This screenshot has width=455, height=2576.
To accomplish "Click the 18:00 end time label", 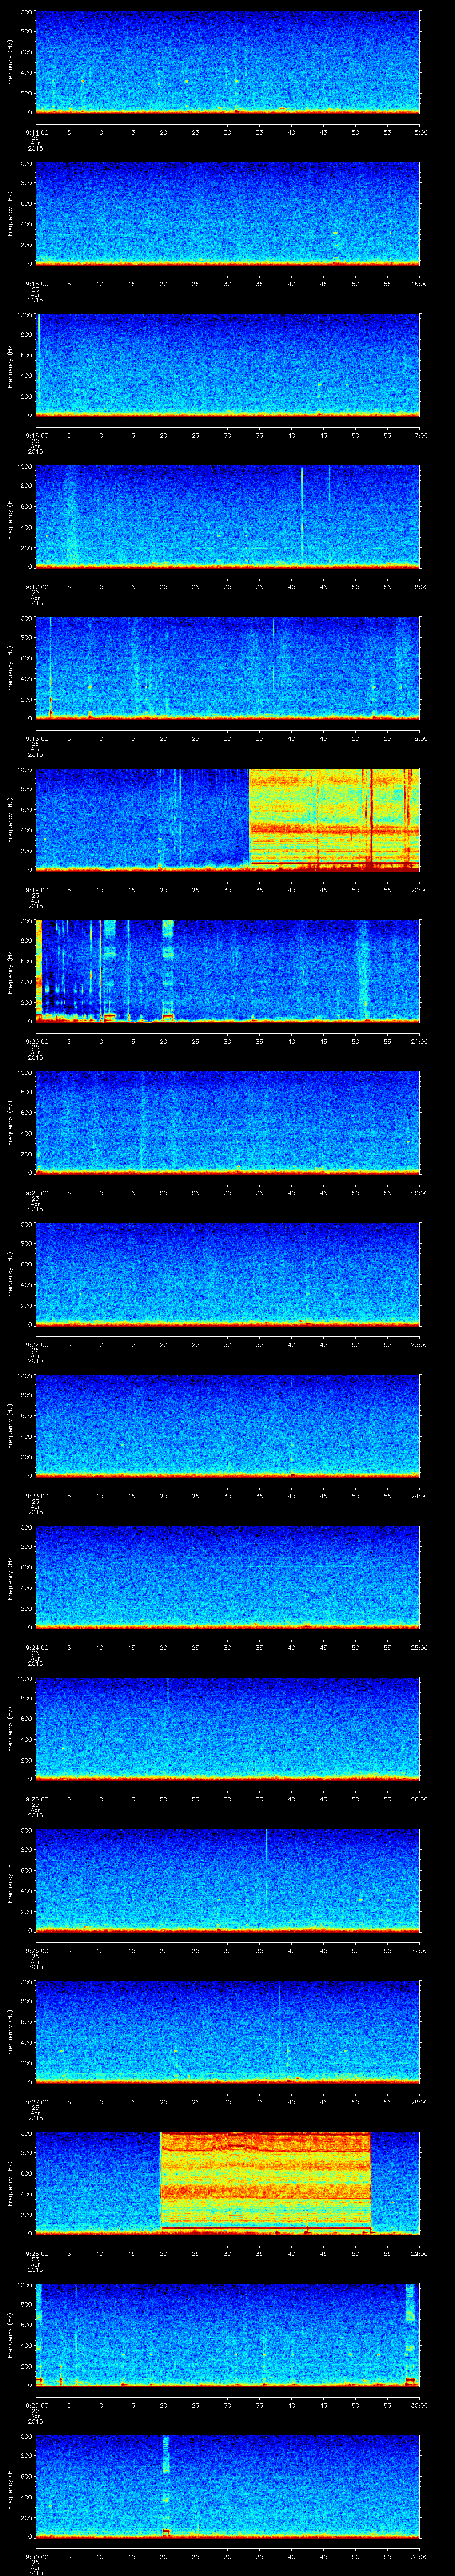I will (x=419, y=587).
